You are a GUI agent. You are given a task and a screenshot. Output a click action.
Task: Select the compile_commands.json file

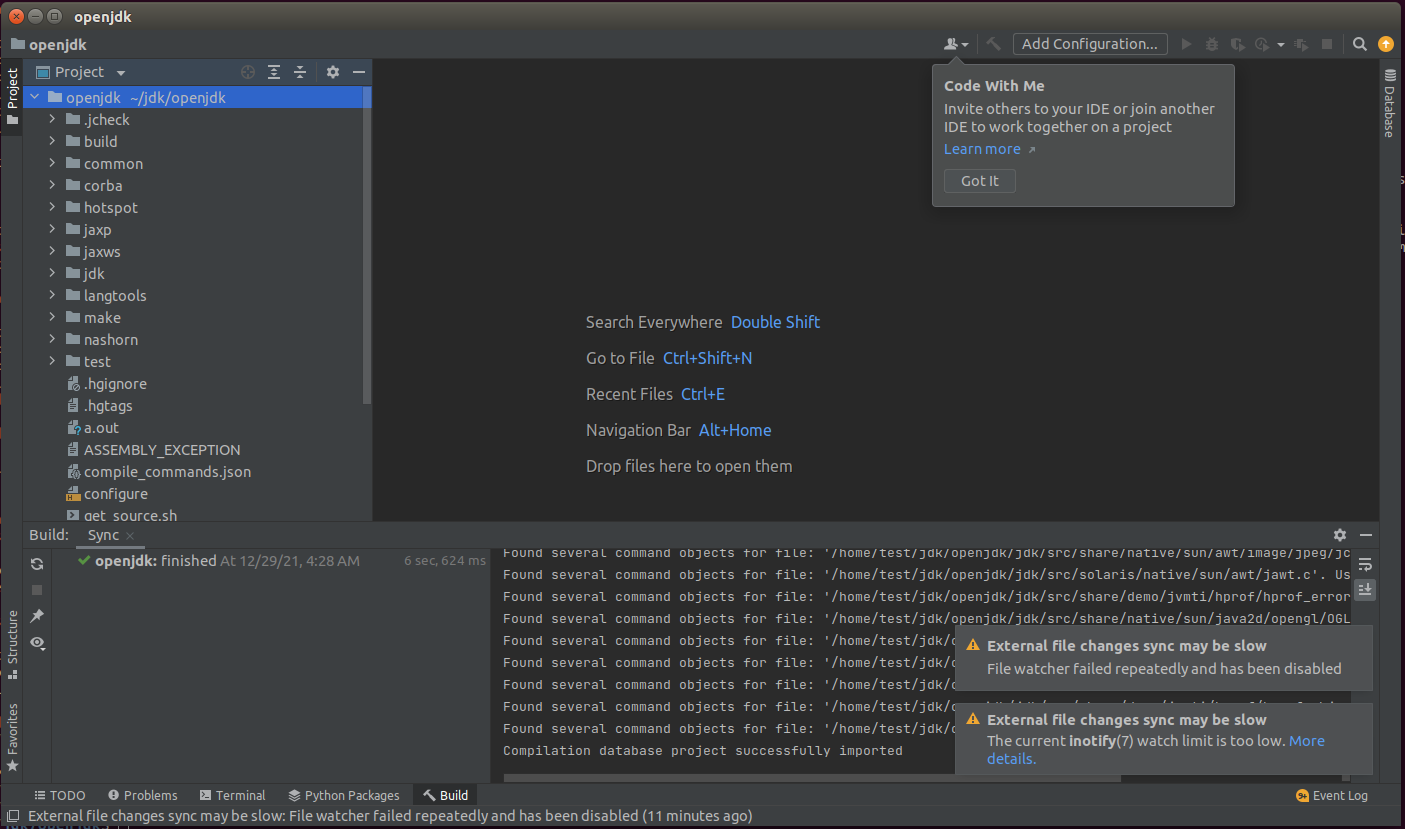coord(167,472)
